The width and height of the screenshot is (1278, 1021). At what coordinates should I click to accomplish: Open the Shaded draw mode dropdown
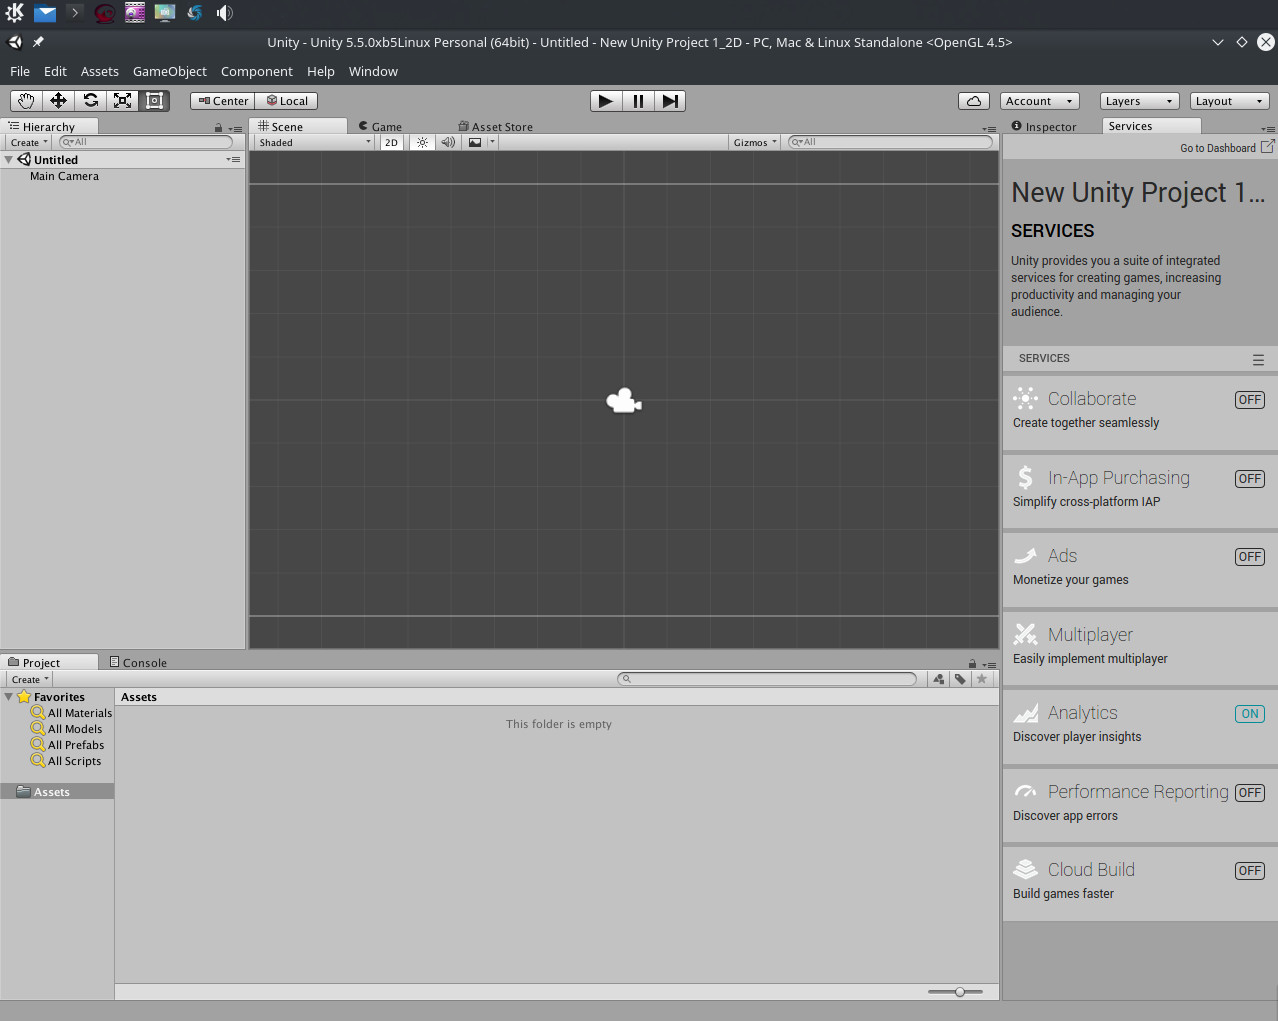[311, 142]
